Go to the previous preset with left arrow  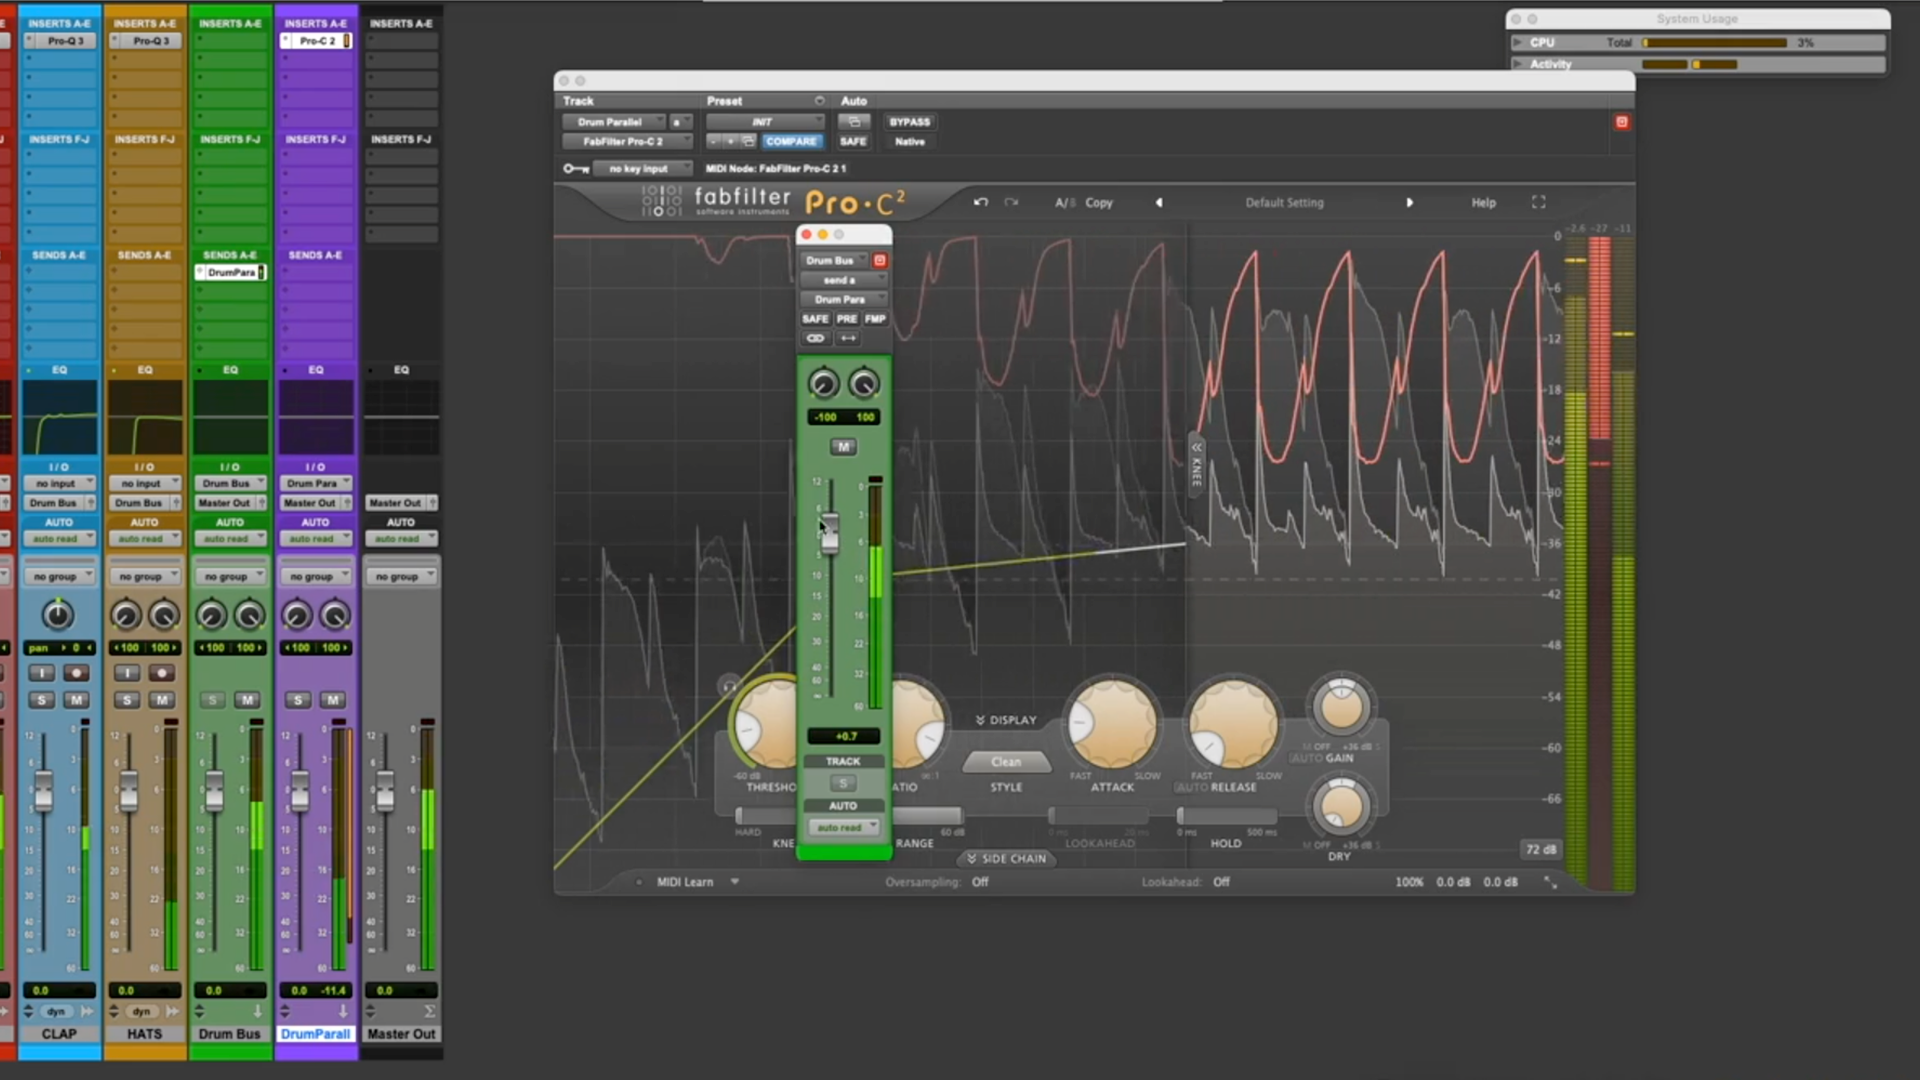click(1159, 202)
